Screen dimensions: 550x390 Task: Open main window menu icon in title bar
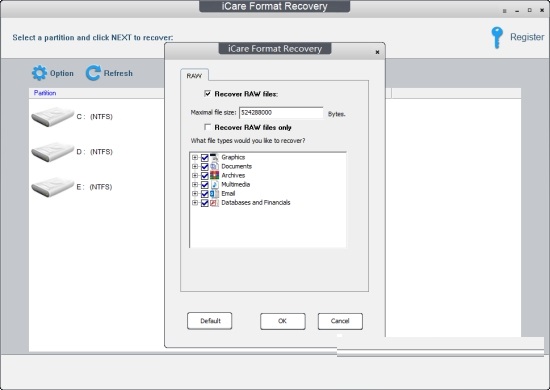click(504, 11)
